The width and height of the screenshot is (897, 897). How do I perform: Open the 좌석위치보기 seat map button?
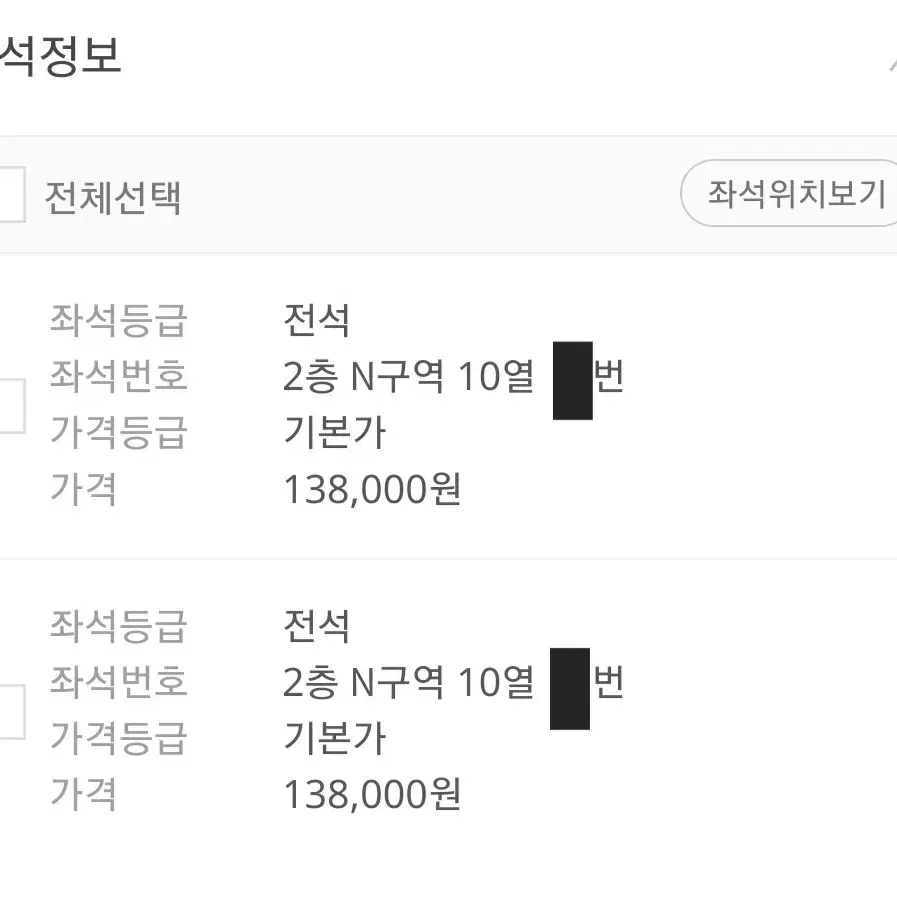point(788,193)
